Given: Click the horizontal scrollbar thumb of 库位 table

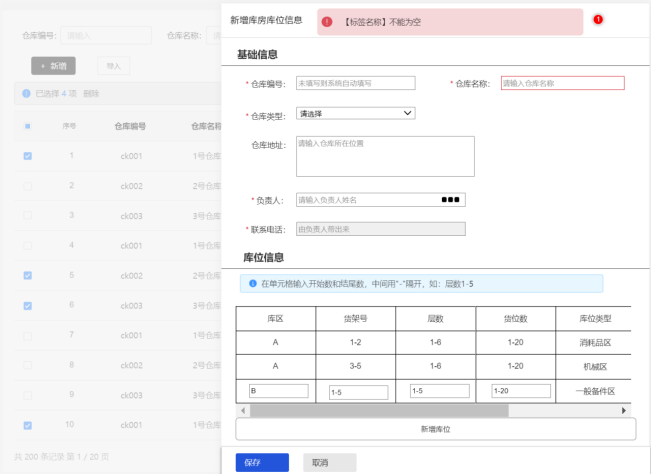Looking at the screenshot, I should click(x=379, y=410).
